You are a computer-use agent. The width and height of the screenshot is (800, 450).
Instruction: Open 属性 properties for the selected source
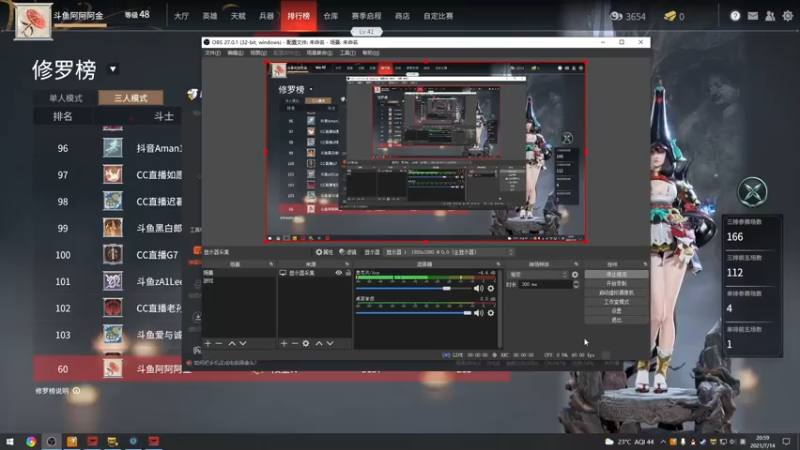coord(324,252)
